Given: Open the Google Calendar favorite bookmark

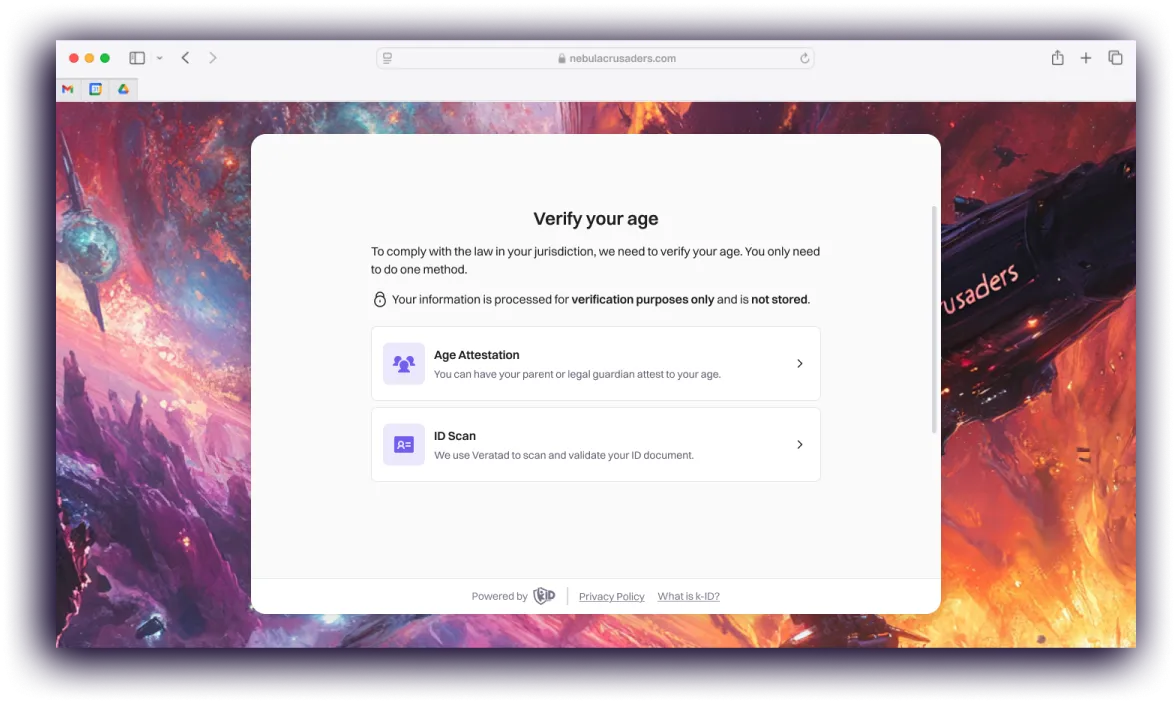Looking at the screenshot, I should tap(95, 89).
